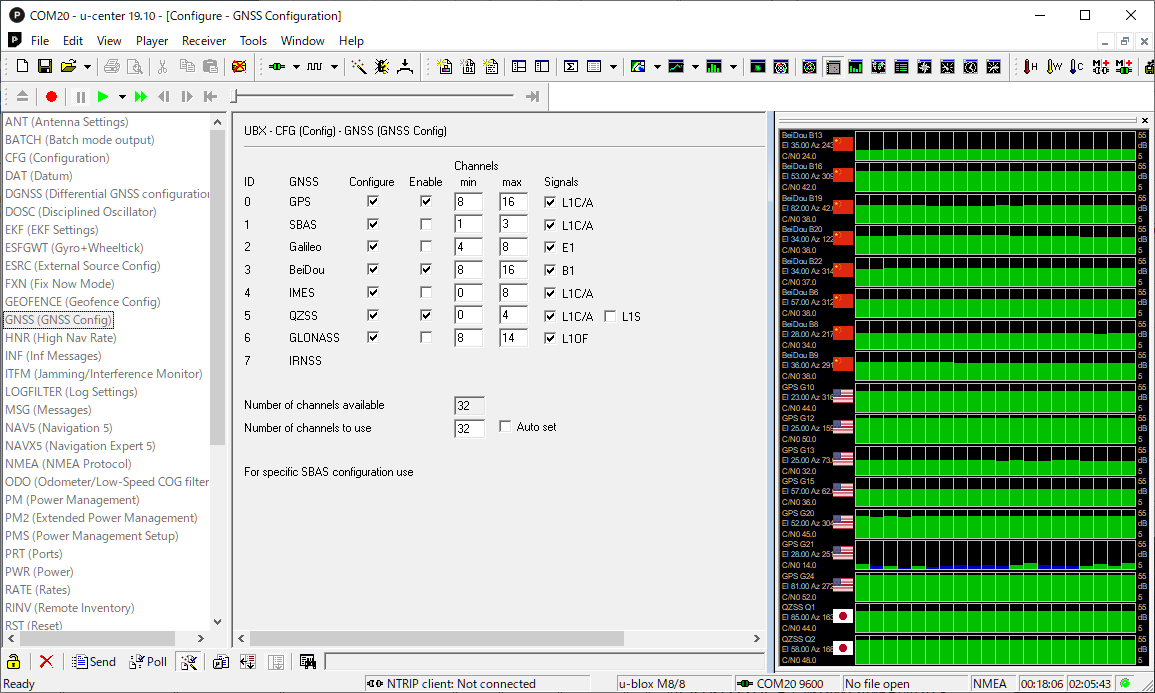The width and height of the screenshot is (1155, 693).
Task: Close the satellite level panel with X
Action: point(1145,120)
